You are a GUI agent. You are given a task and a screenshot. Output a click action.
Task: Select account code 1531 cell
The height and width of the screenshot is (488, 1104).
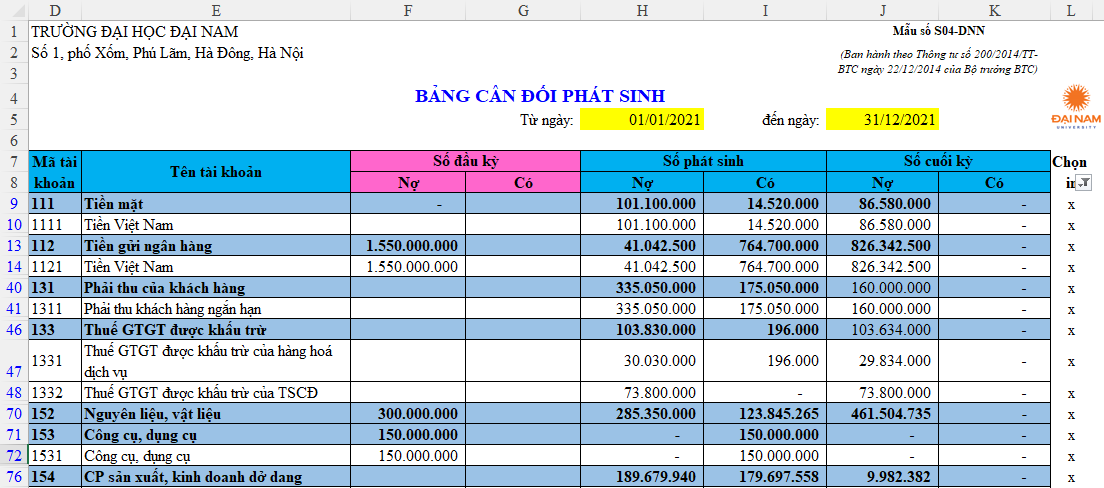point(56,456)
